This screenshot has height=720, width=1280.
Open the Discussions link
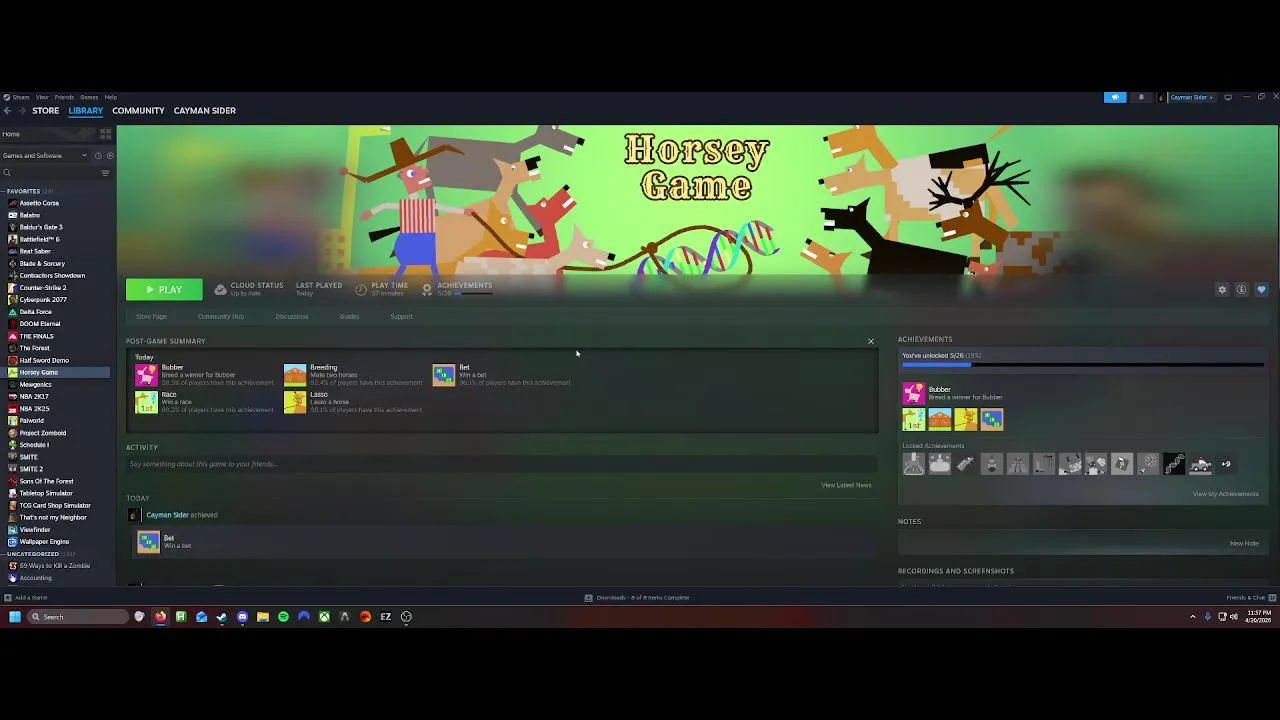(x=292, y=317)
